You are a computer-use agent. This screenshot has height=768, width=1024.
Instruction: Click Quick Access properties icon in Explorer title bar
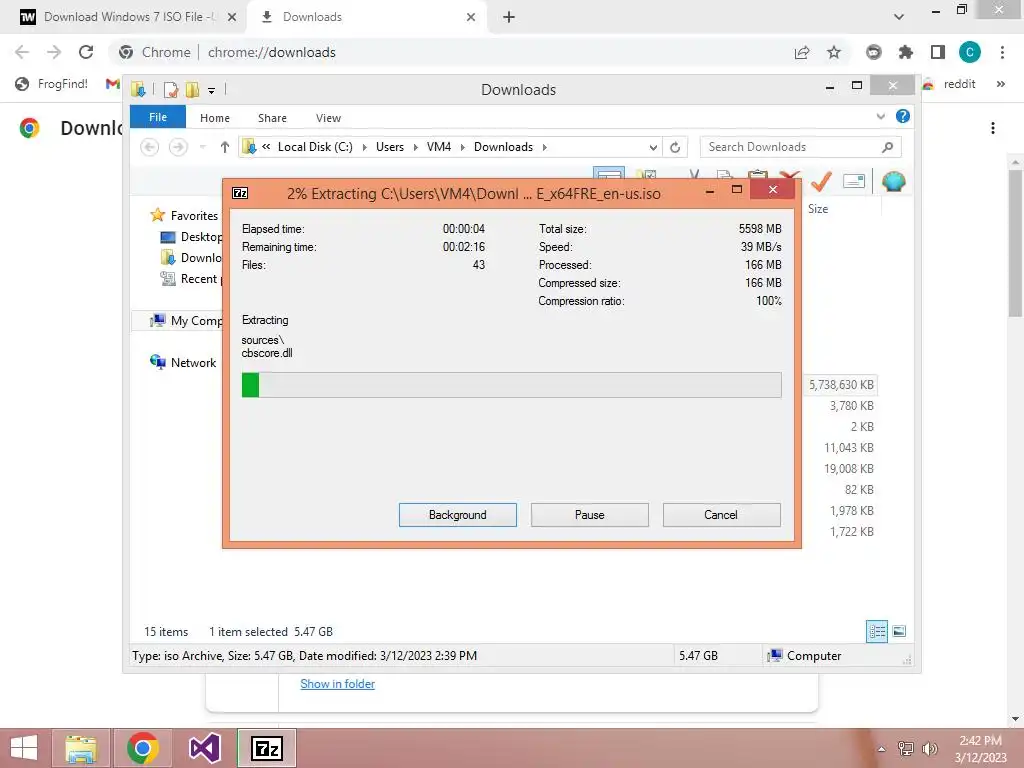point(170,89)
